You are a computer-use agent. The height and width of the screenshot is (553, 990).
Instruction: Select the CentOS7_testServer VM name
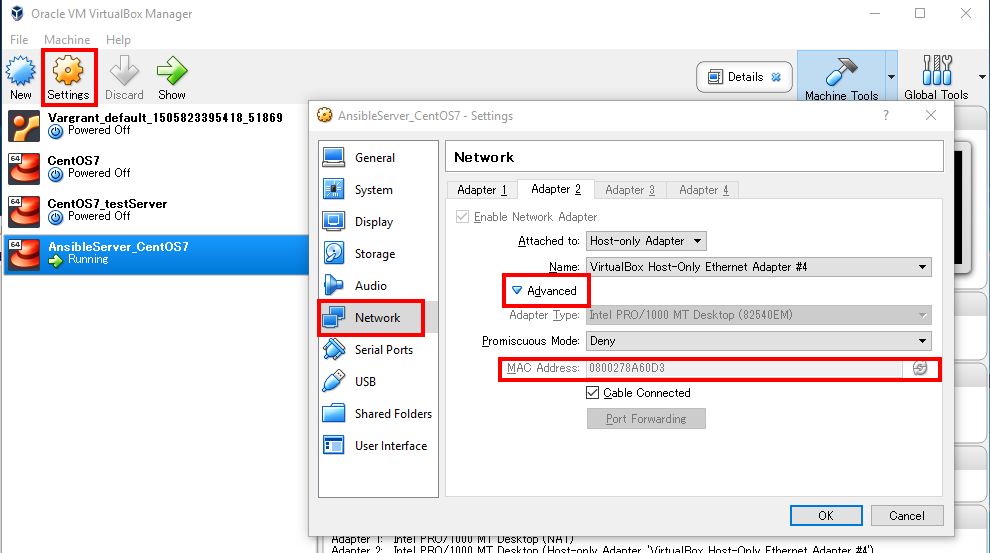pyautogui.click(x=107, y=203)
